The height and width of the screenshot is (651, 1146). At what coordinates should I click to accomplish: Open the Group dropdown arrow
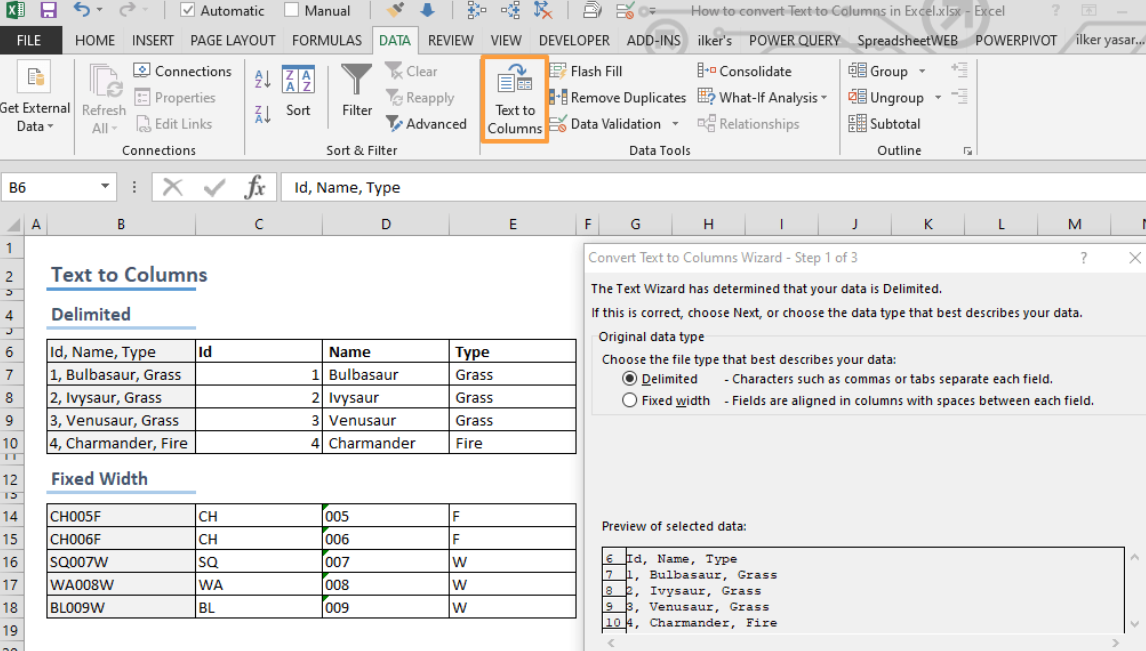click(x=922, y=71)
